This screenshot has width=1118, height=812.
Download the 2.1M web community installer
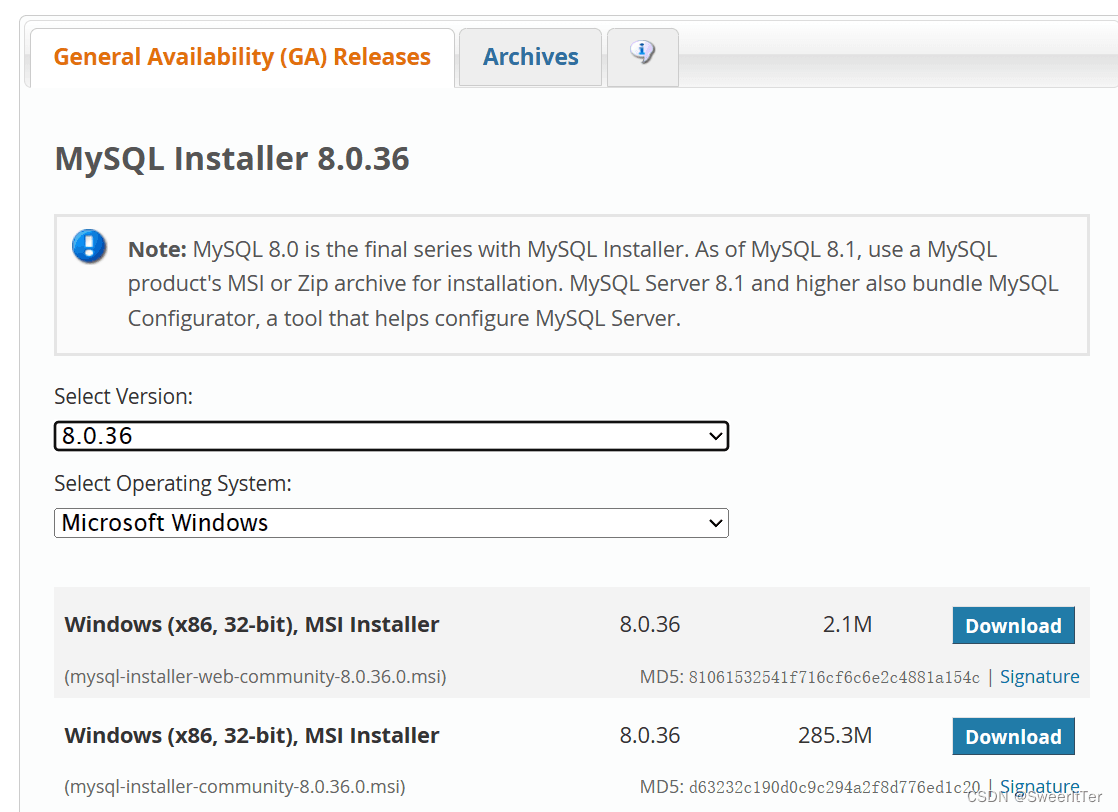[x=1013, y=625]
